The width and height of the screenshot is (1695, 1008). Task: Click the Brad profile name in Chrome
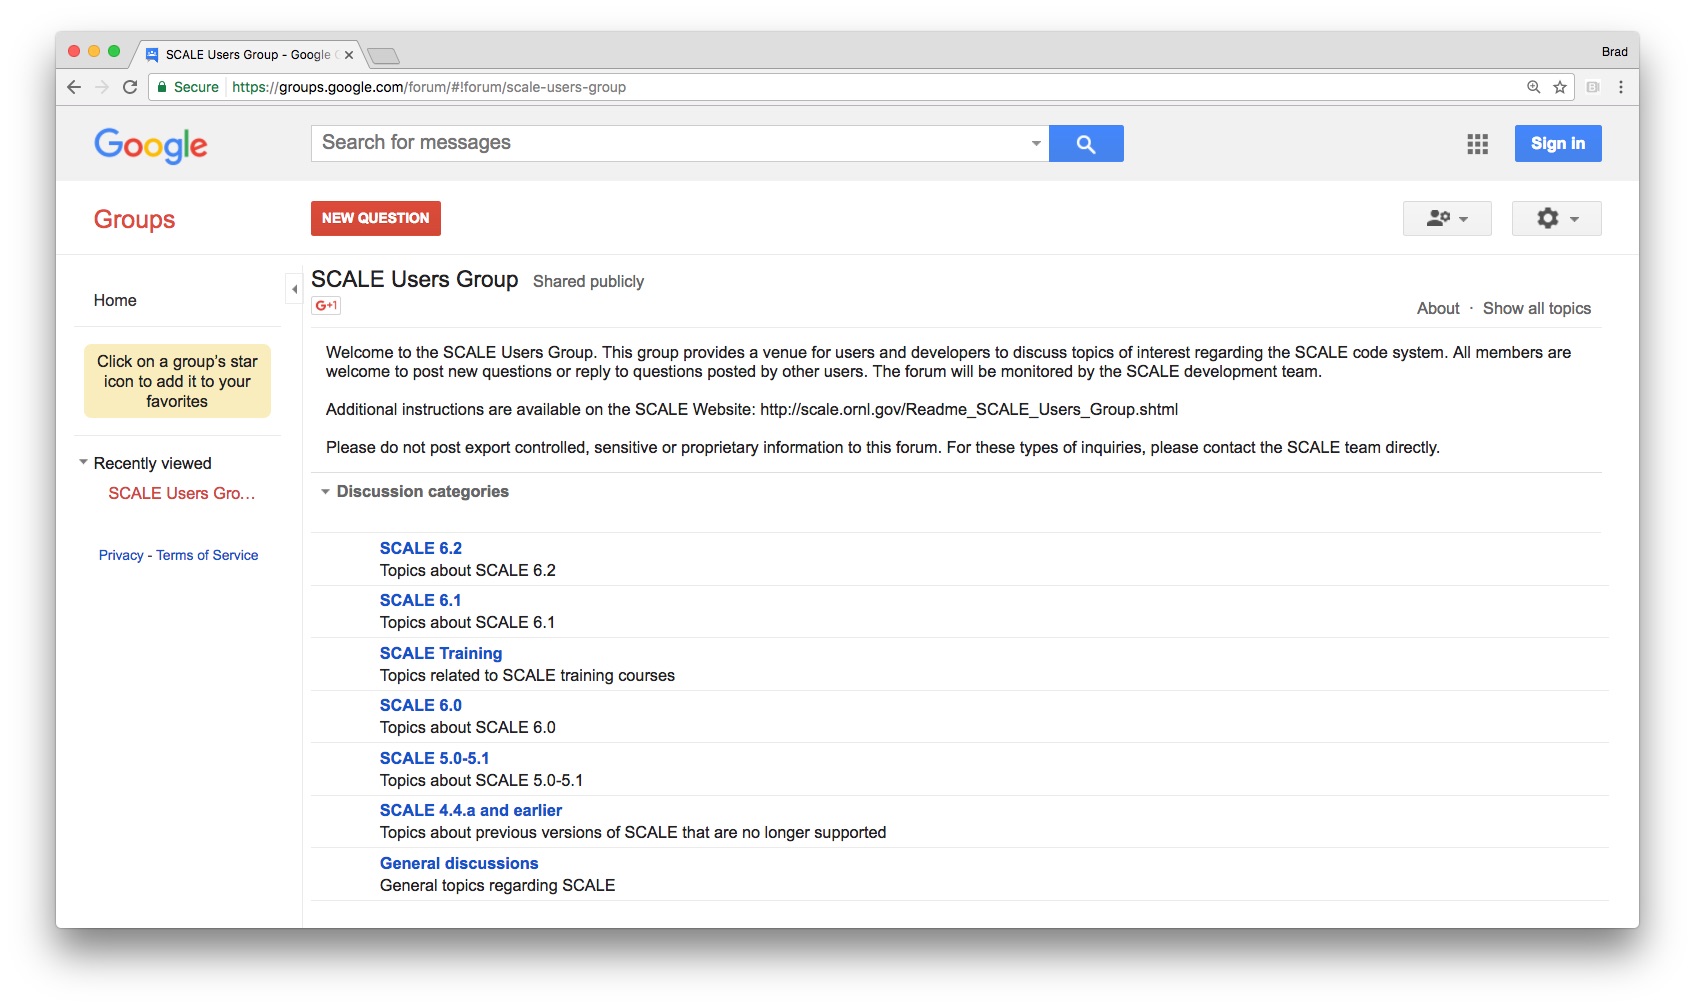pyautogui.click(x=1614, y=52)
